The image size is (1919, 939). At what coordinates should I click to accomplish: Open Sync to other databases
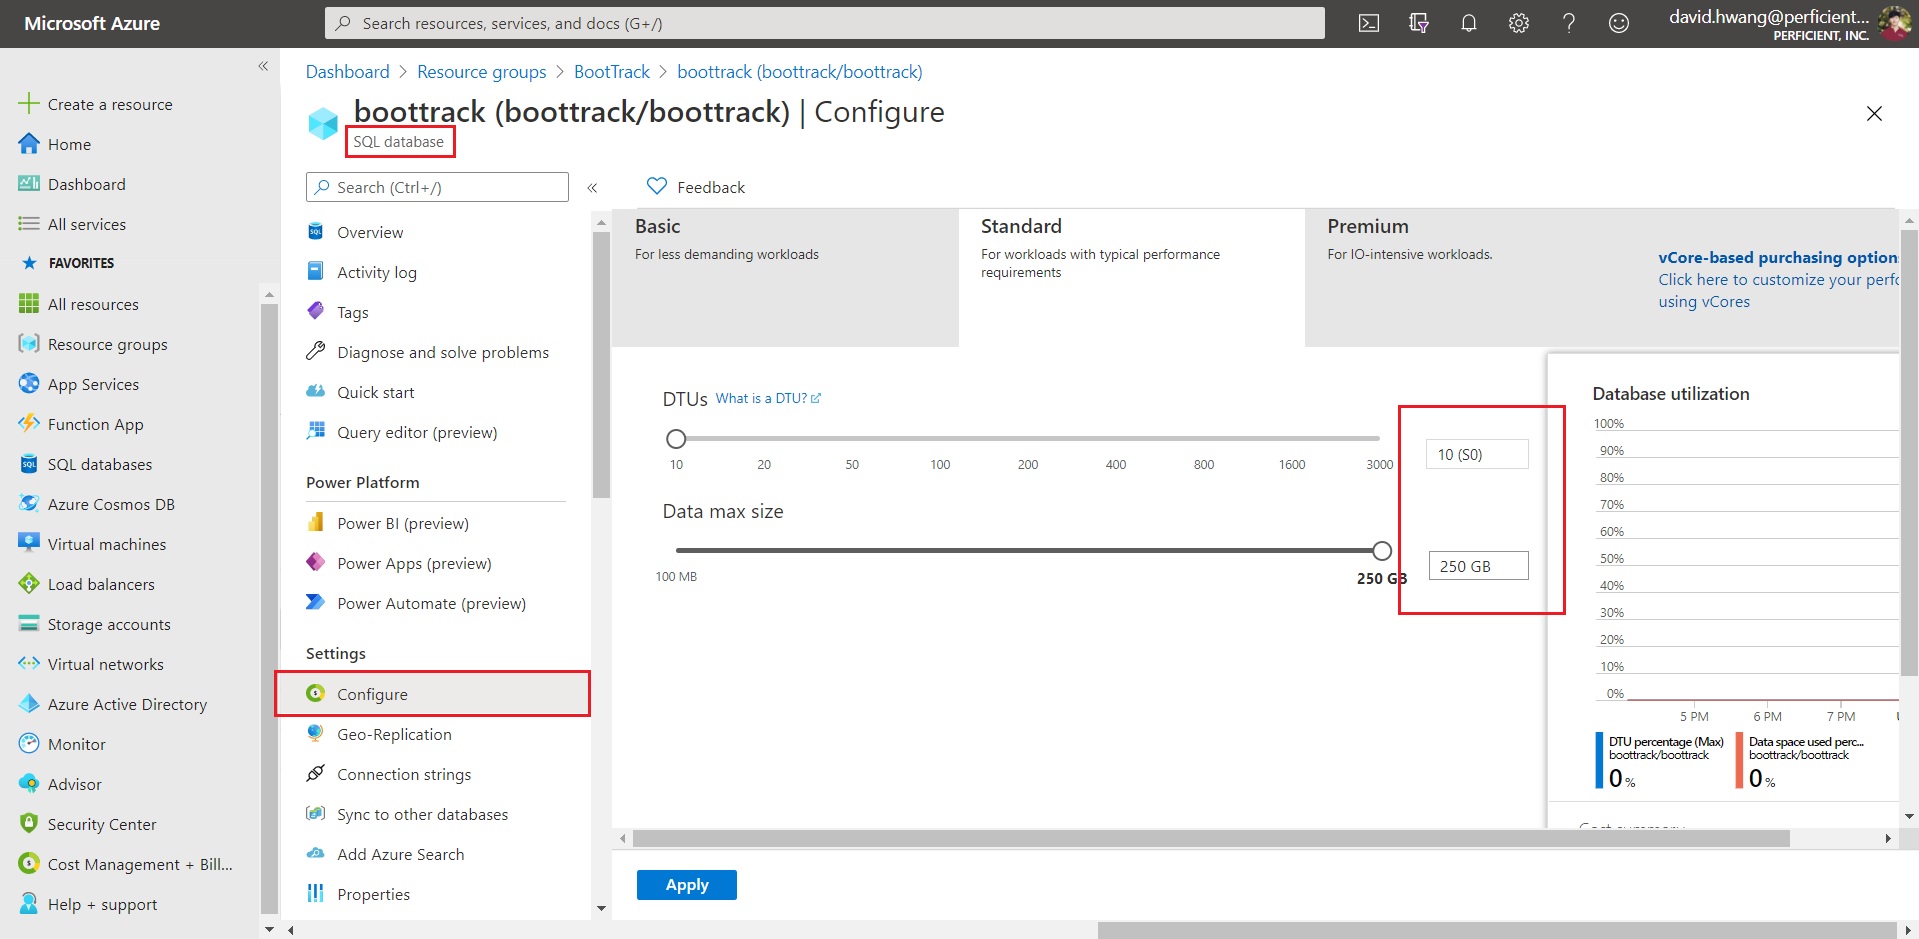pyautogui.click(x=422, y=814)
